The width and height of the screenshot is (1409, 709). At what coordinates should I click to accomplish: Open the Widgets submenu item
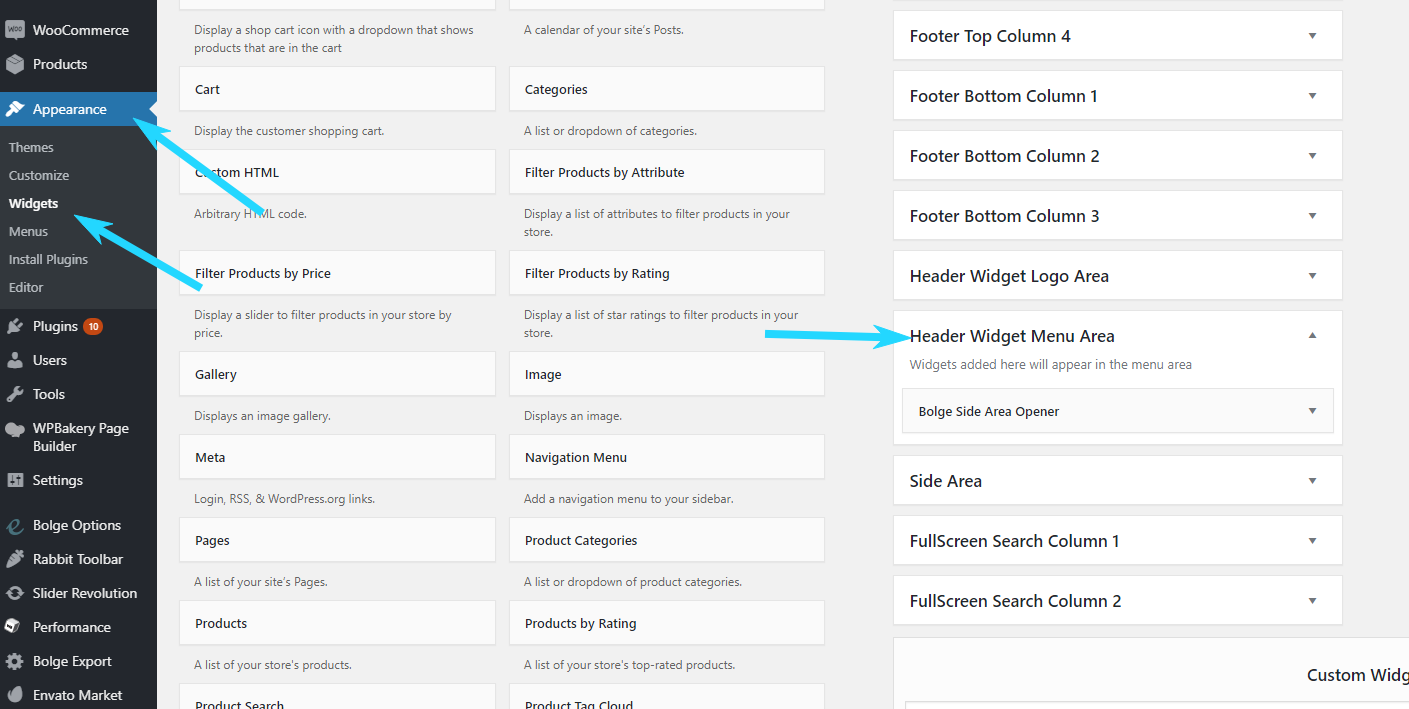33,203
